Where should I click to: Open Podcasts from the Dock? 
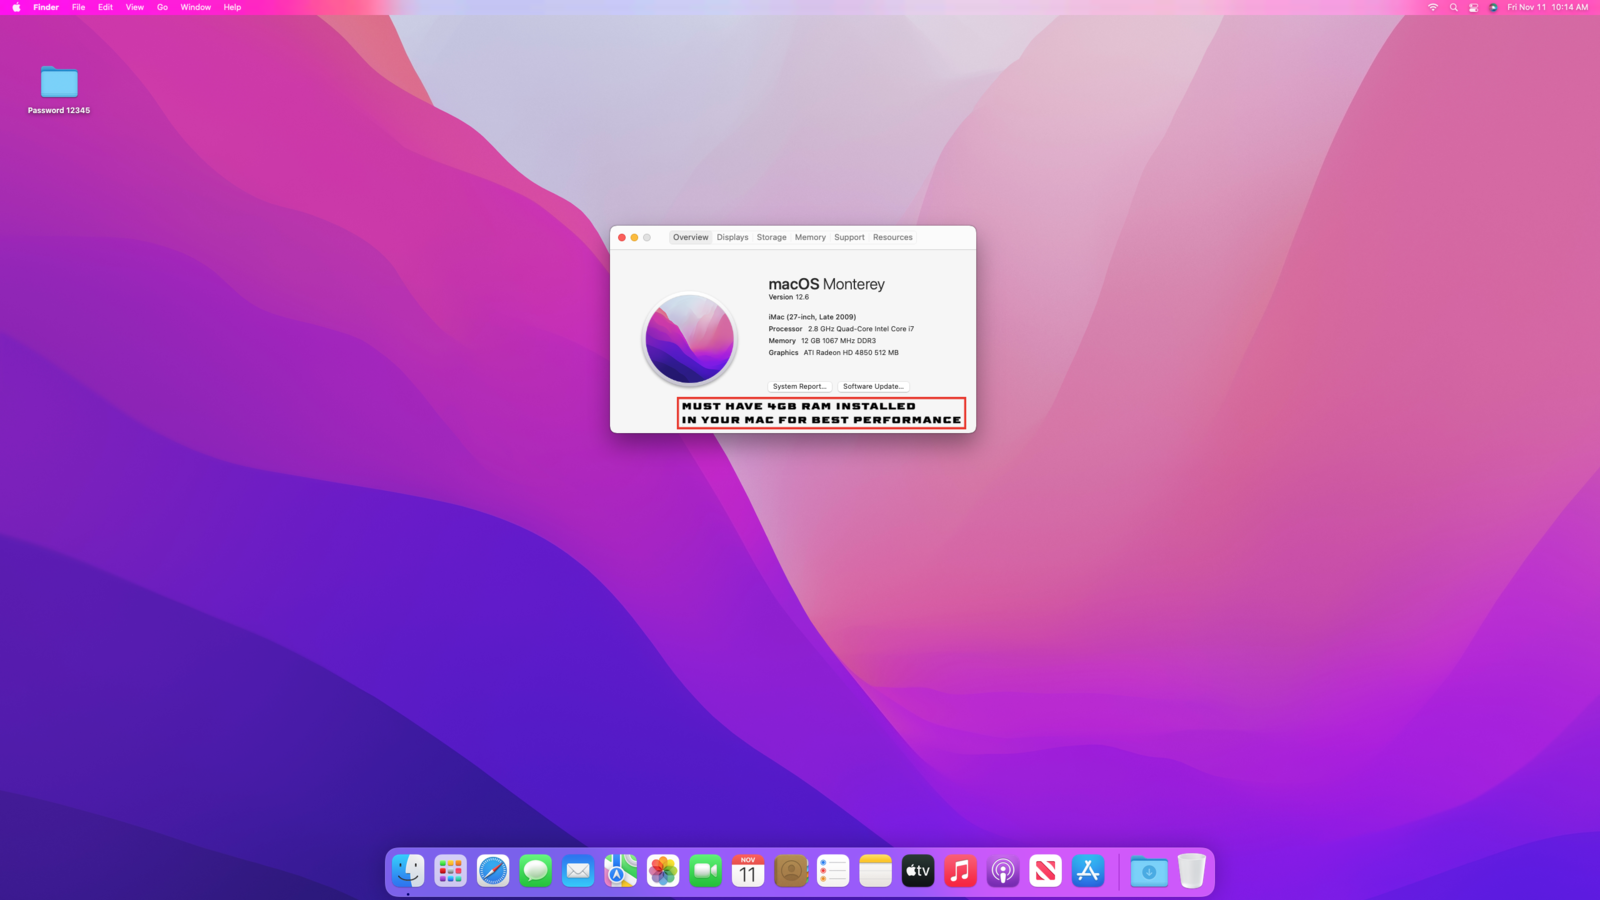1003,871
